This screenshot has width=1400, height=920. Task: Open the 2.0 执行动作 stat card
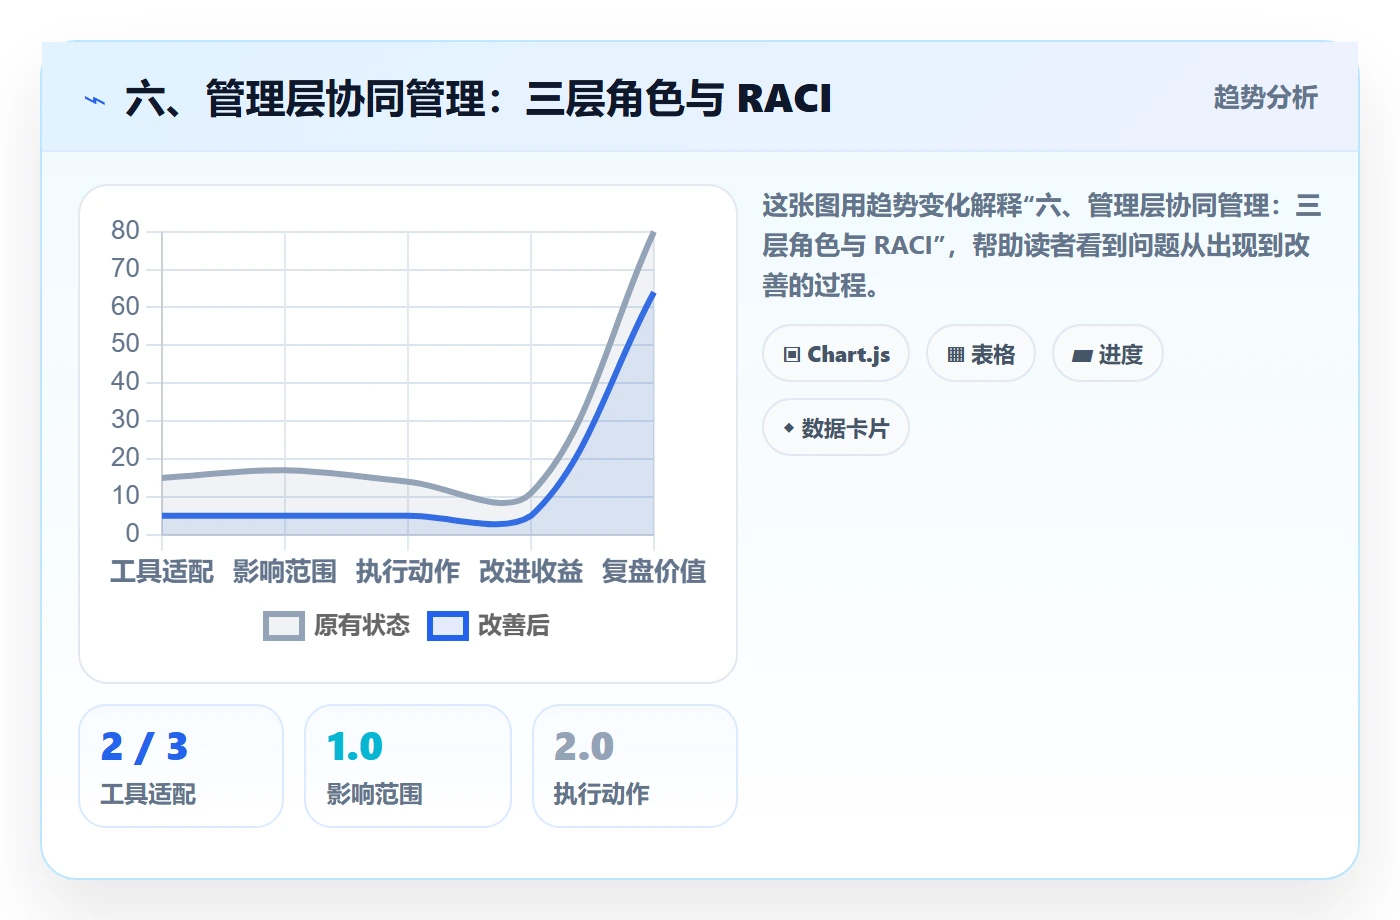635,766
